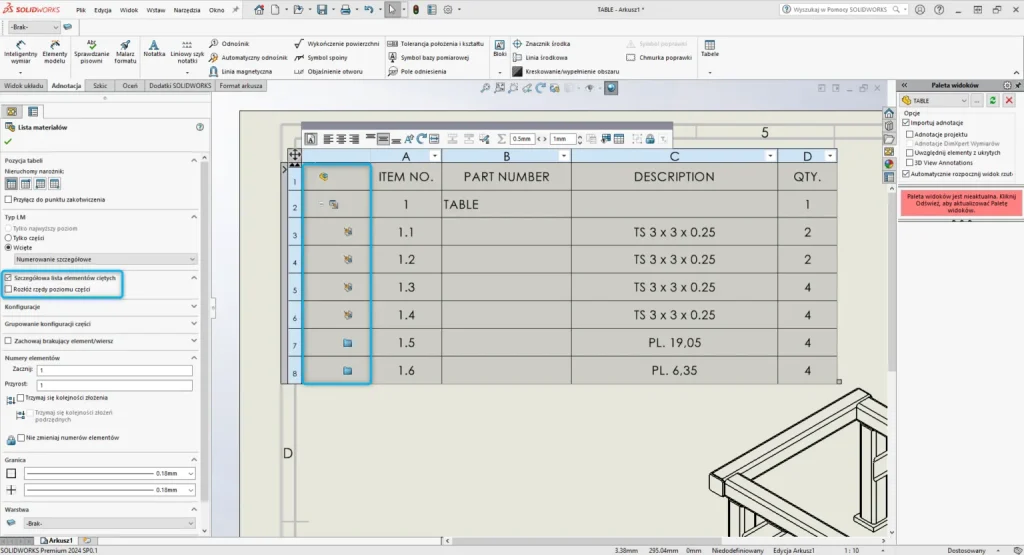Open the Tabele tool

click(710, 49)
